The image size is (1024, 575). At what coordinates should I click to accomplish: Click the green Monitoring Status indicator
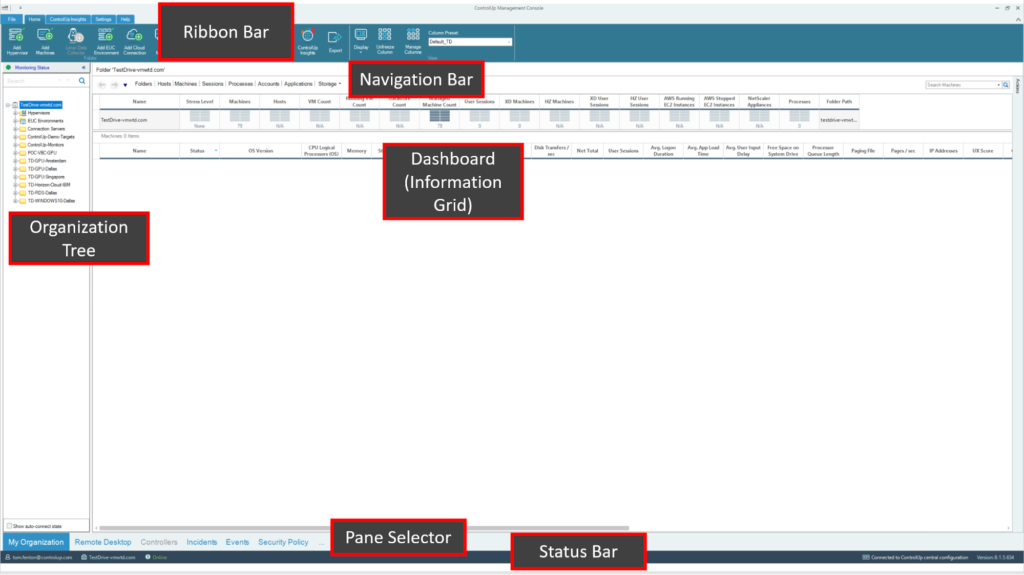tap(8, 67)
